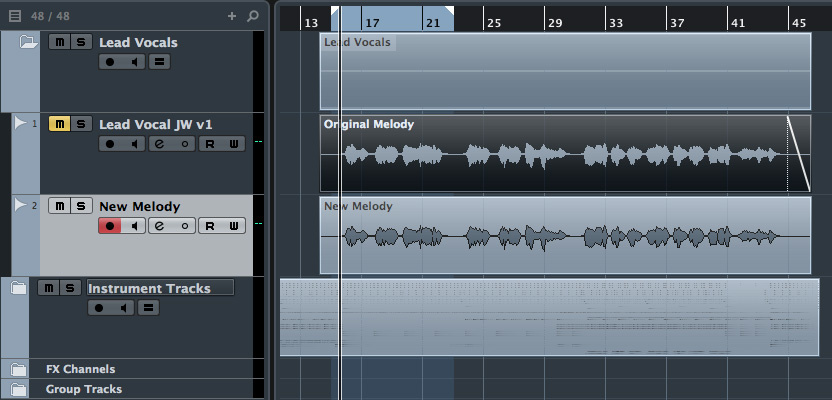Viewport: 832px width, 400px height.
Task: Click bar 29 on the ruler
Action: pos(555,23)
